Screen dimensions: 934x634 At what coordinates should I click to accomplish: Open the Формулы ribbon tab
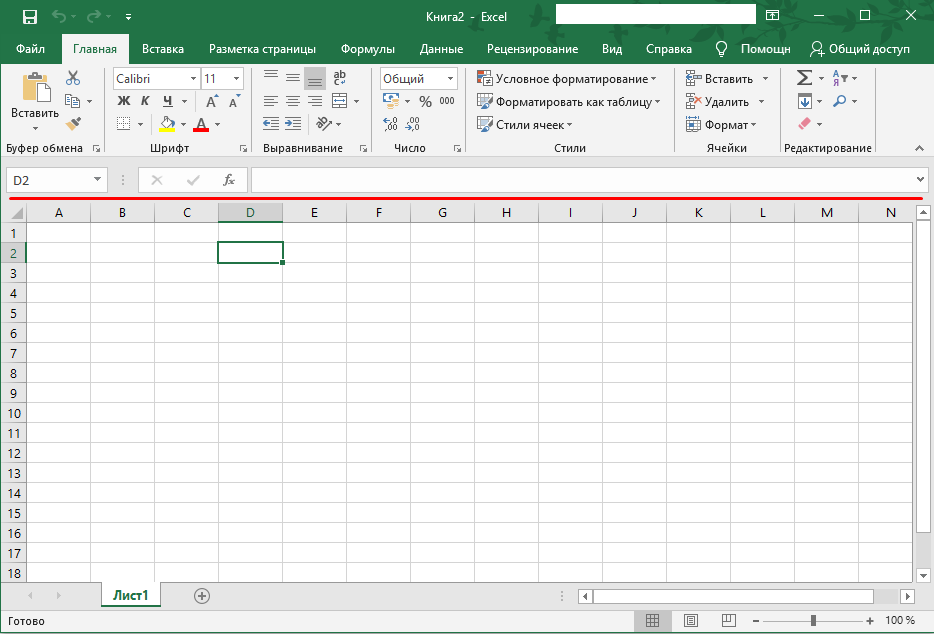(x=367, y=49)
